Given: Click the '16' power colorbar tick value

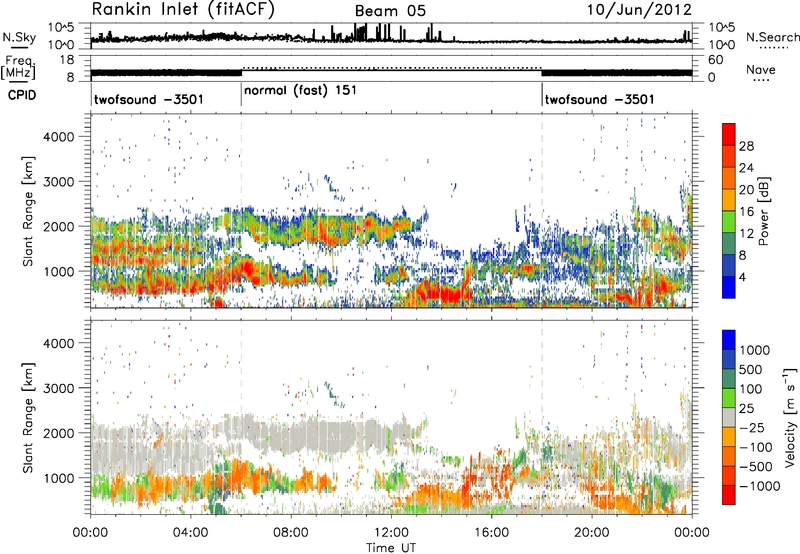Looking at the screenshot, I should (746, 212).
